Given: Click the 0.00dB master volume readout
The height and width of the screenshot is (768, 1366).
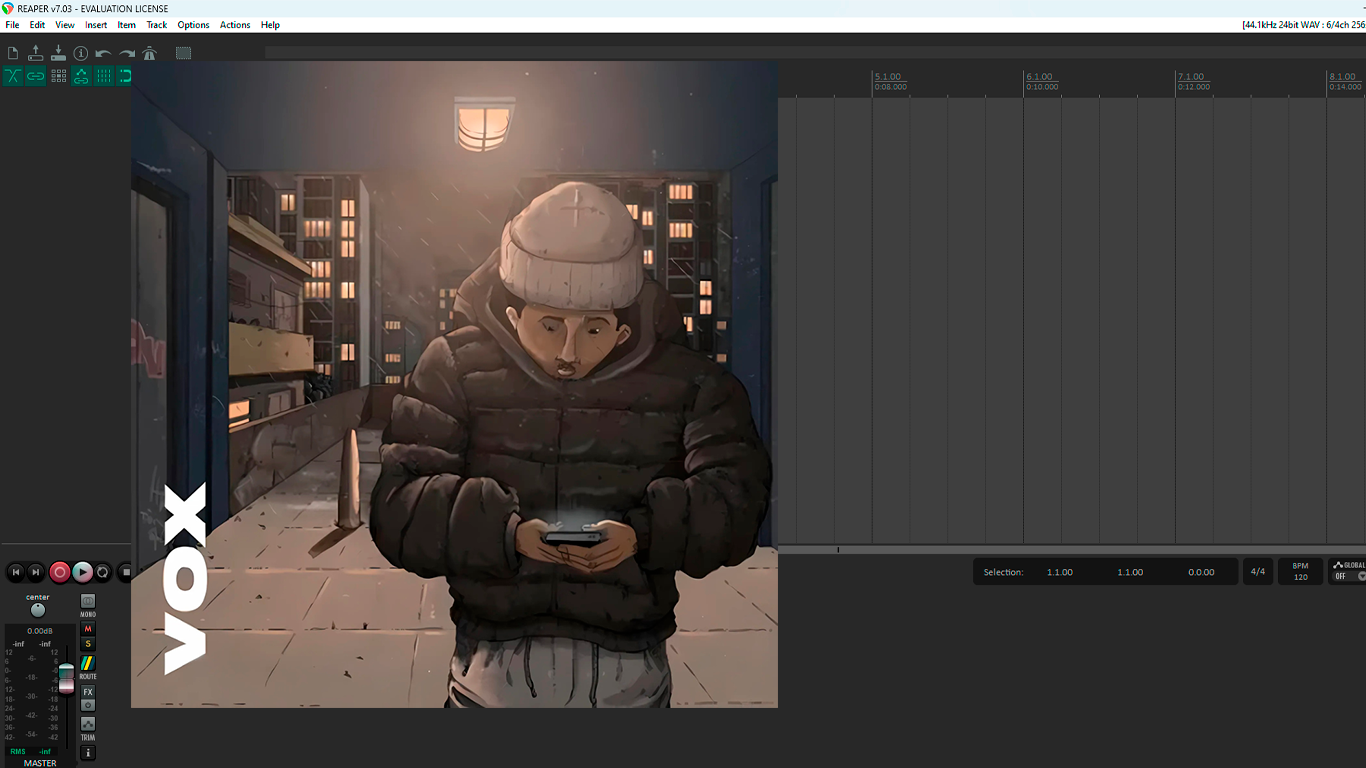Looking at the screenshot, I should tap(40, 631).
